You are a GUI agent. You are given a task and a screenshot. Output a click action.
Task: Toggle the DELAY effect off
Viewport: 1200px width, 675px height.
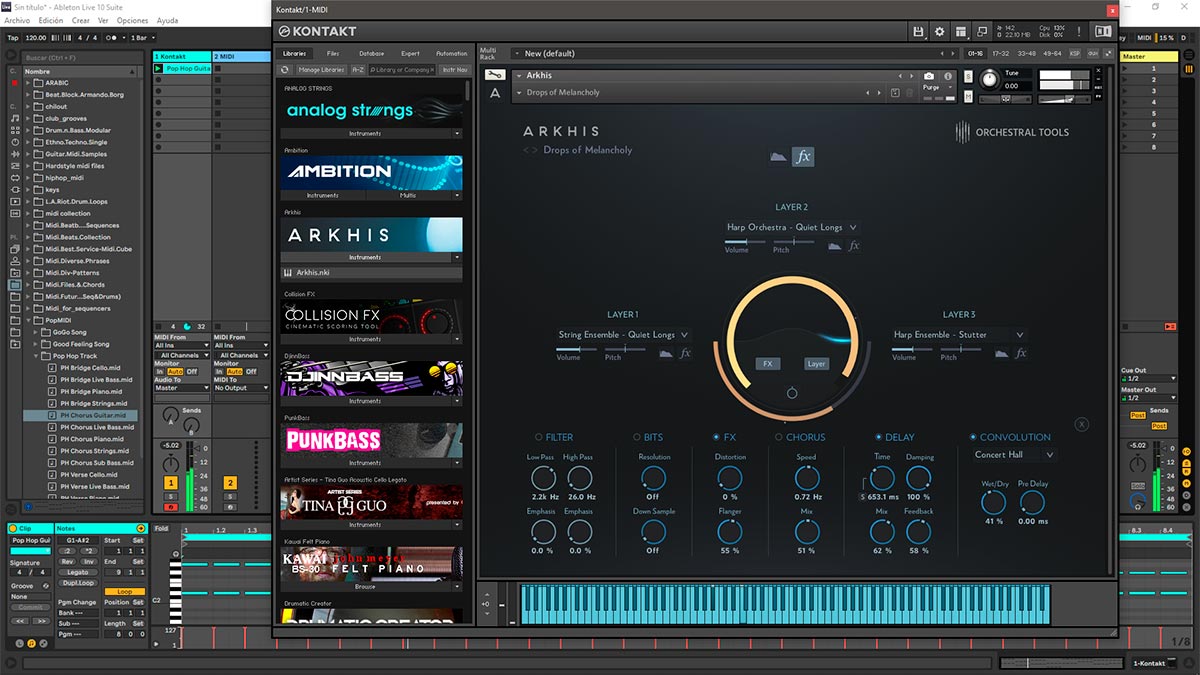[878, 437]
